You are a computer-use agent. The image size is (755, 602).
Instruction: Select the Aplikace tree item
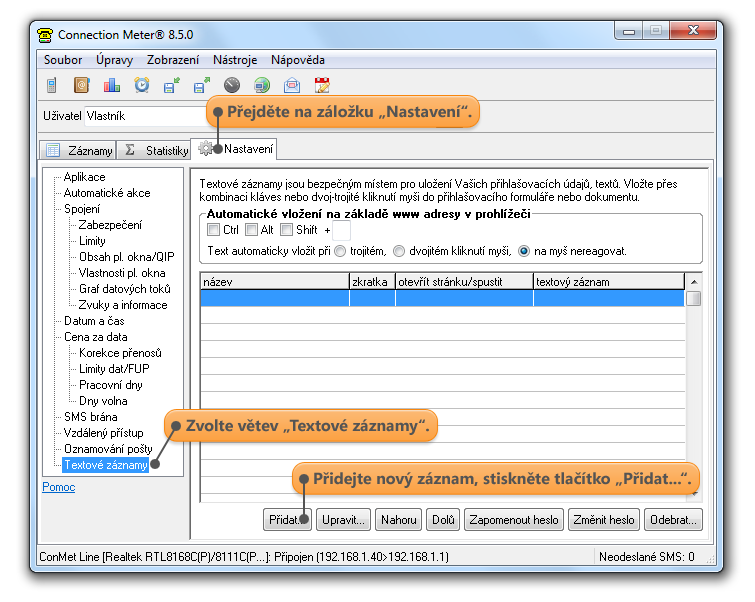(84, 177)
